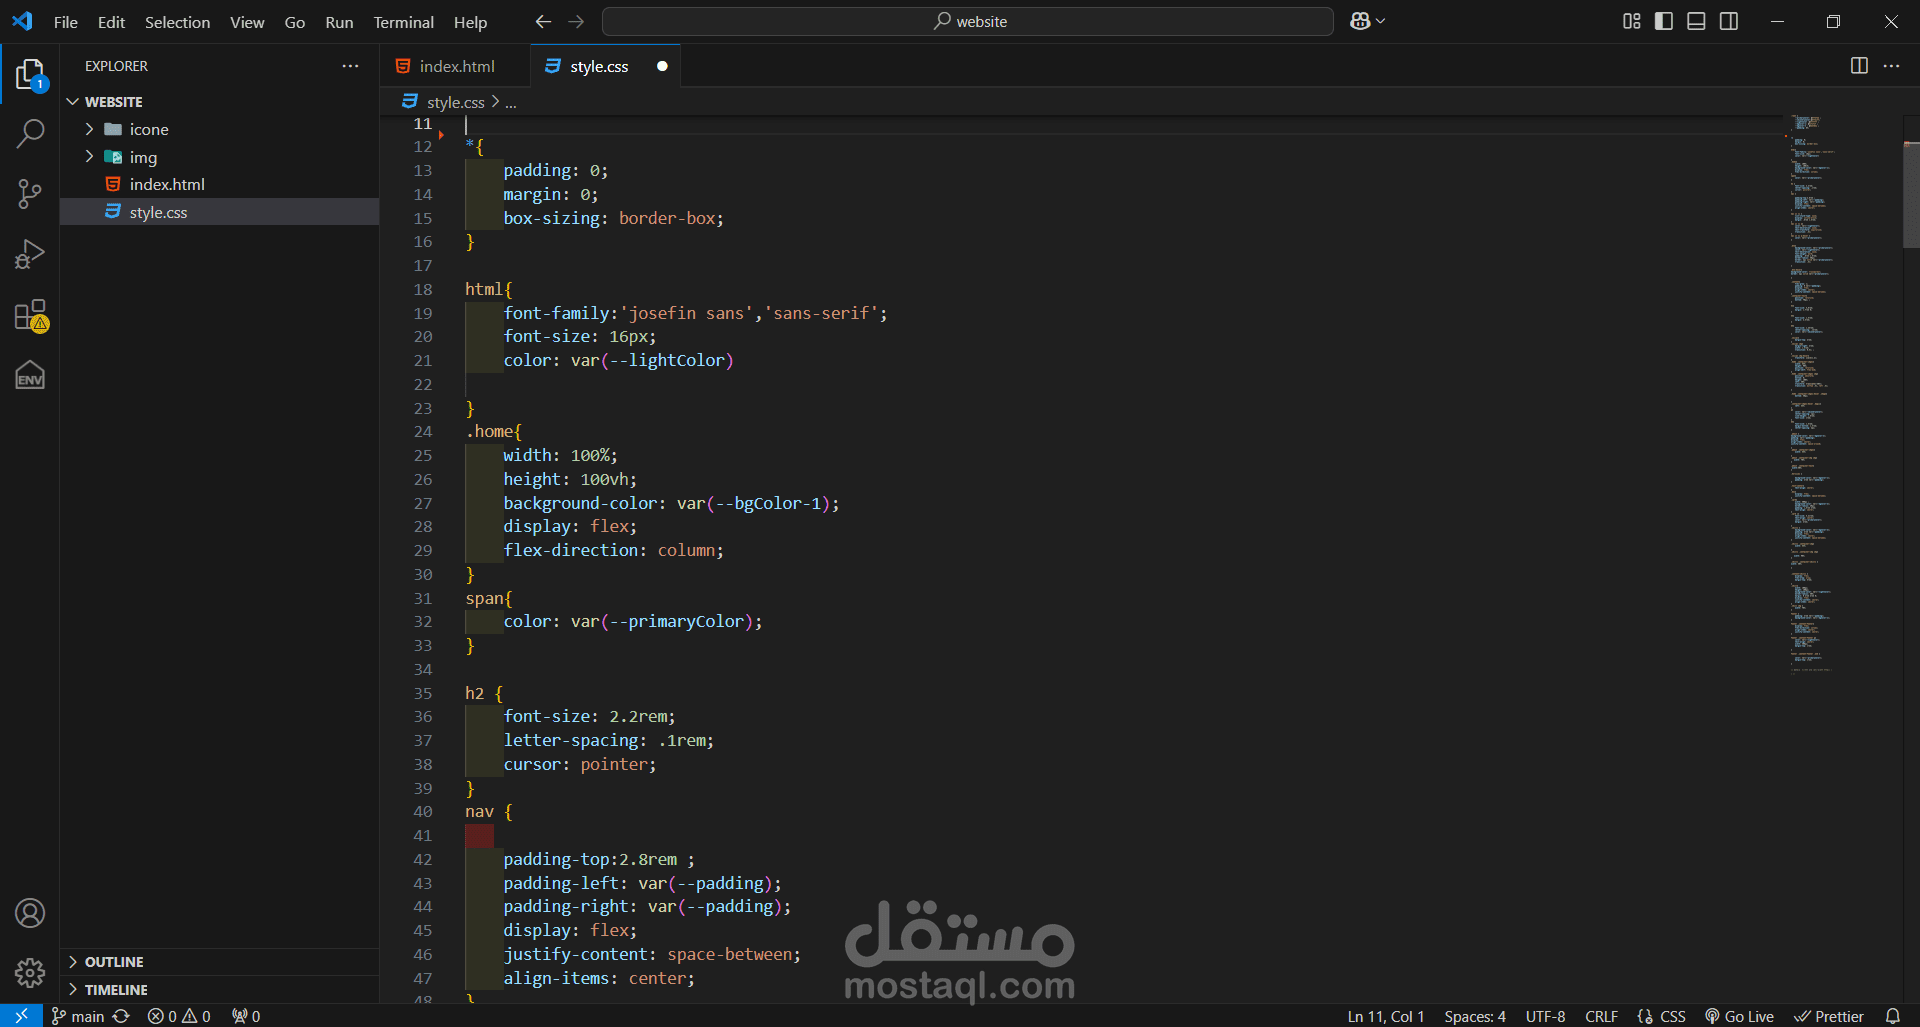1920x1027 pixels.
Task: Open the Search view icon
Action: pos(30,133)
